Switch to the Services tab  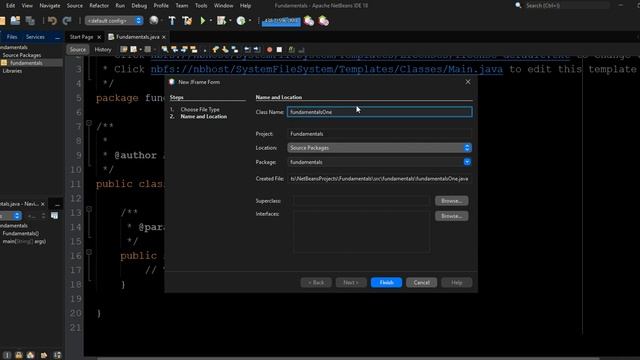pos(35,37)
